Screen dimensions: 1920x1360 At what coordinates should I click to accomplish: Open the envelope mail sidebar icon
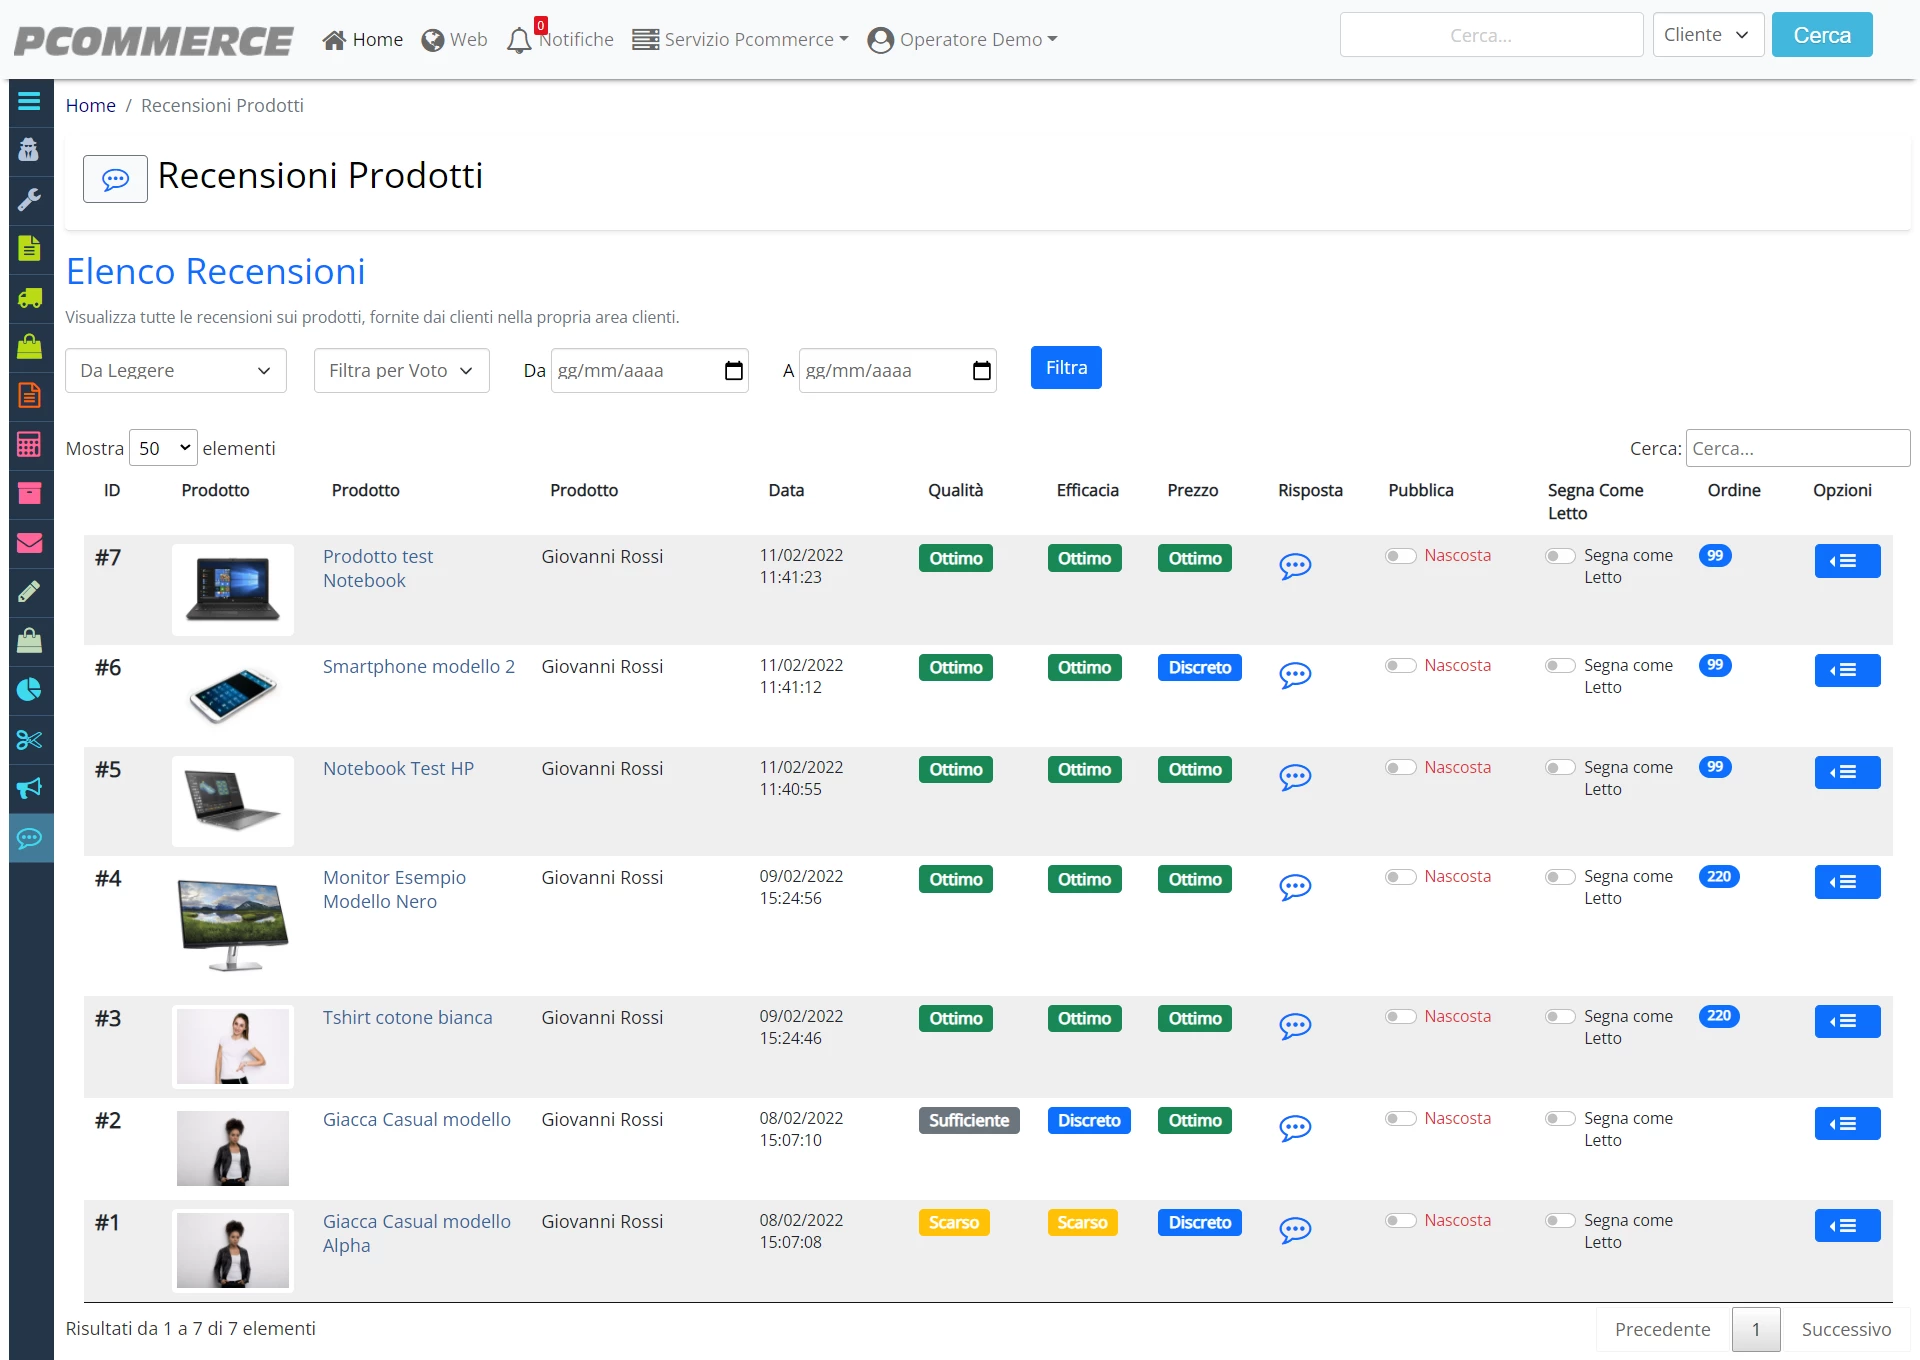(x=29, y=543)
